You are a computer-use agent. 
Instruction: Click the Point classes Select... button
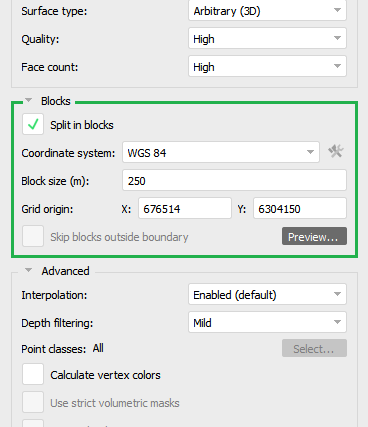pyautogui.click(x=314, y=348)
